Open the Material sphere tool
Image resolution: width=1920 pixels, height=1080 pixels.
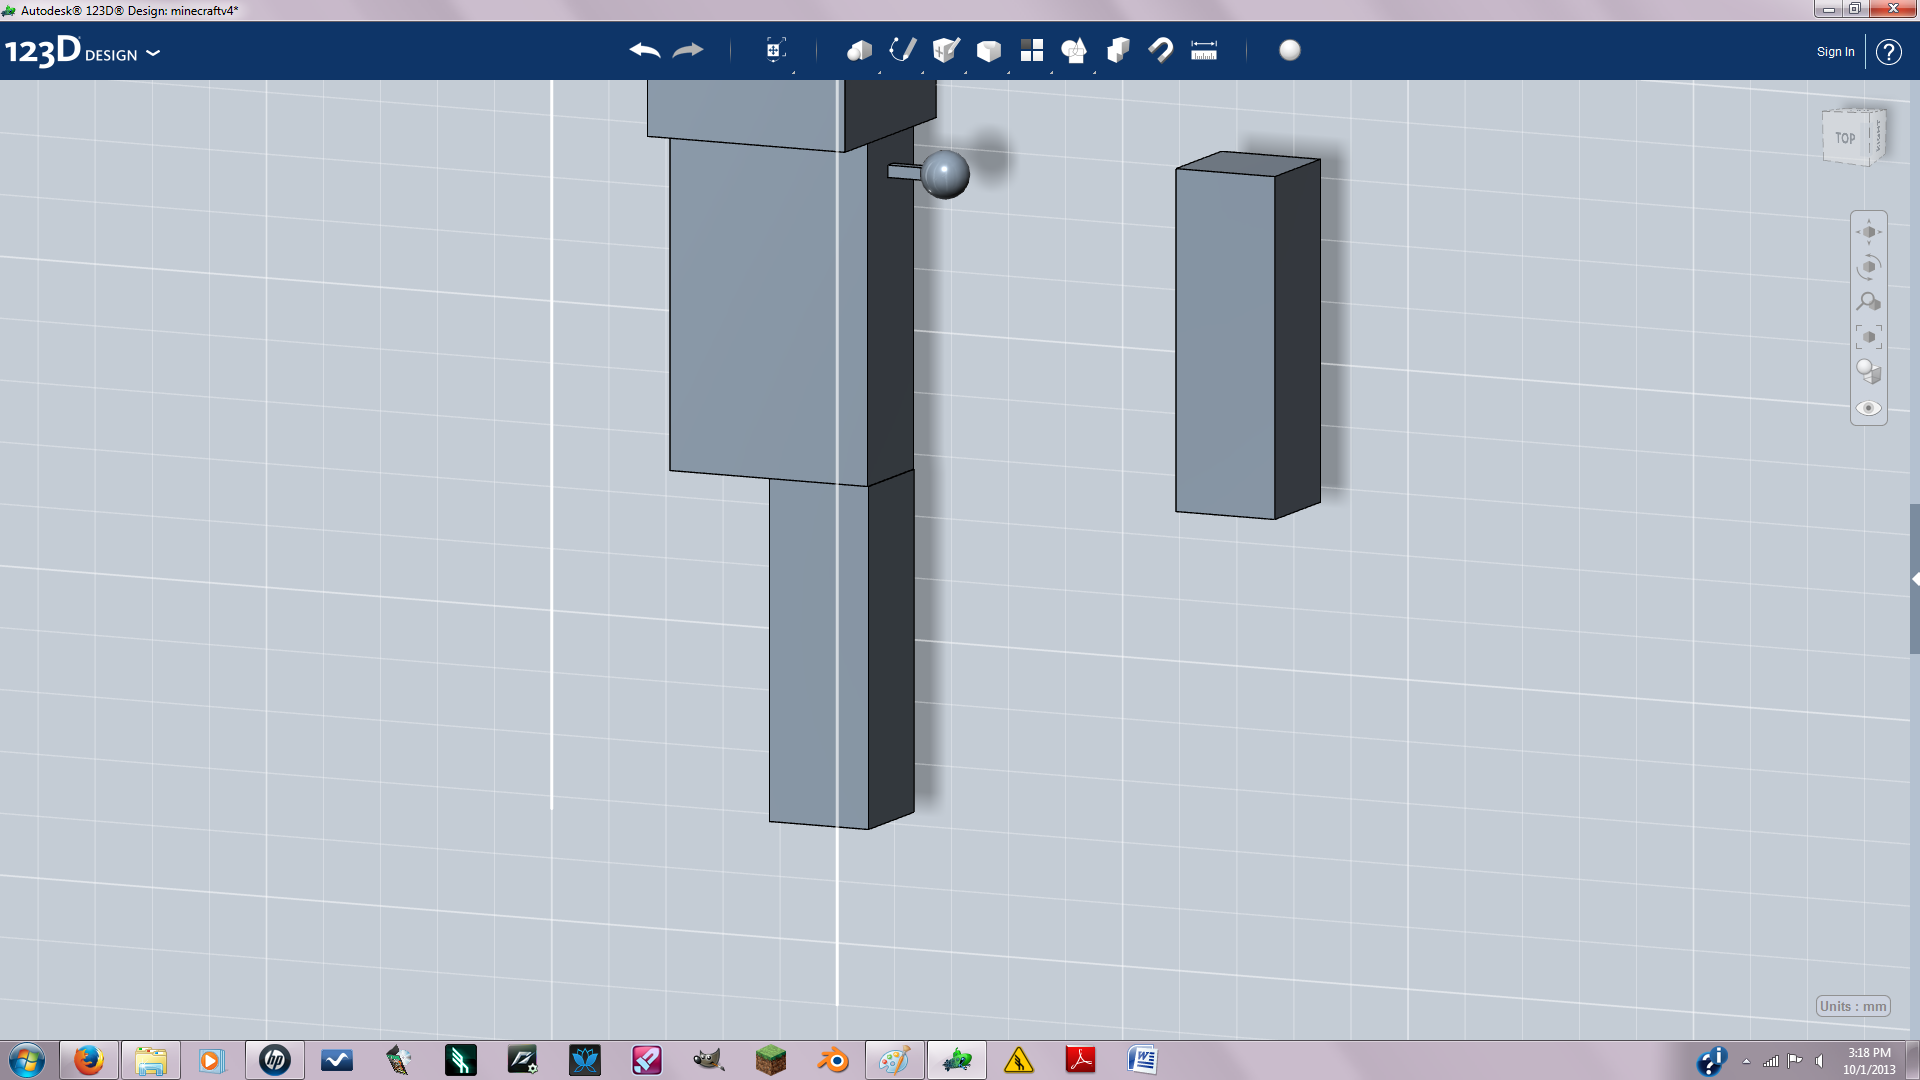pyautogui.click(x=1290, y=50)
